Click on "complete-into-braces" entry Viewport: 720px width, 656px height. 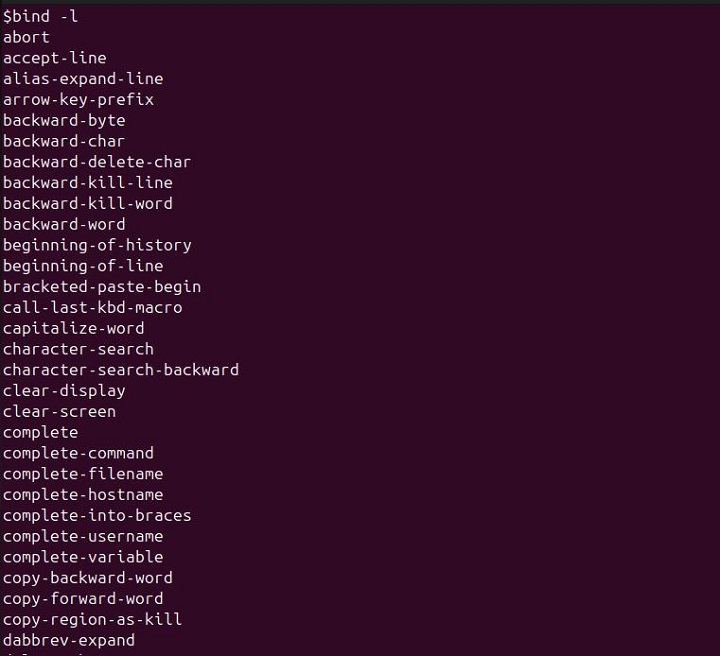[97, 516]
